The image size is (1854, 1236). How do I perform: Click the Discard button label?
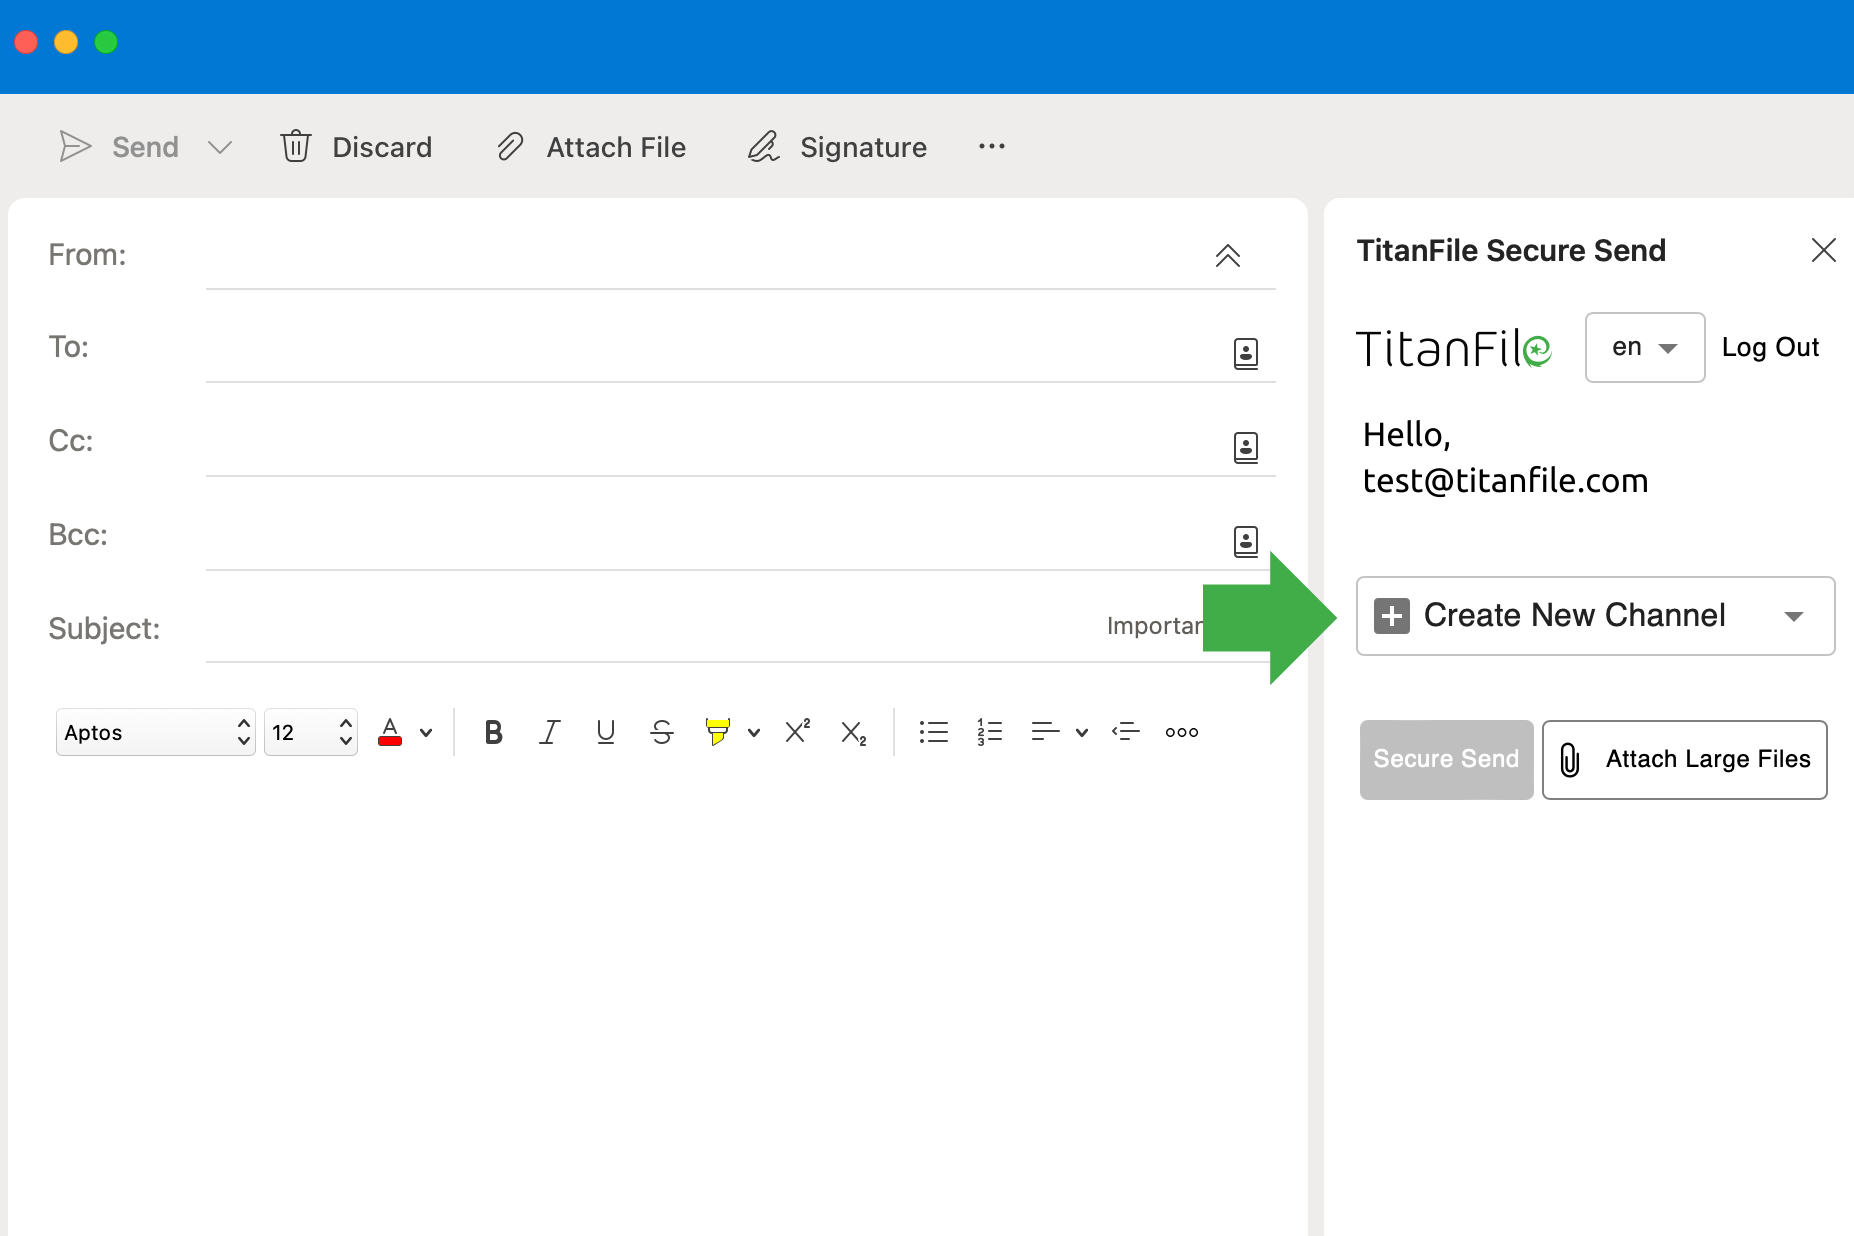pos(382,147)
